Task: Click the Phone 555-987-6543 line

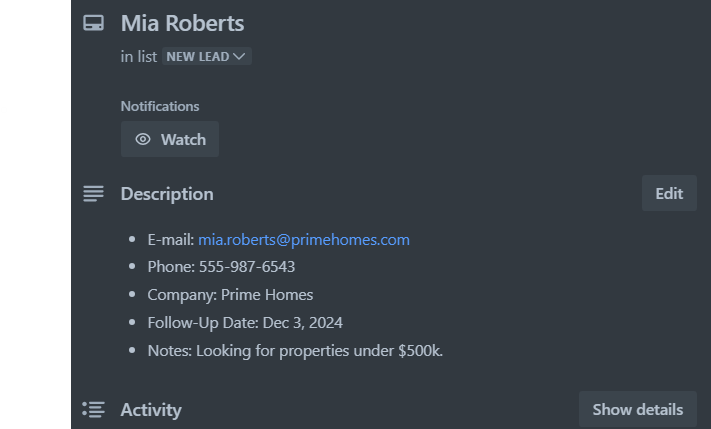Action: 221,267
